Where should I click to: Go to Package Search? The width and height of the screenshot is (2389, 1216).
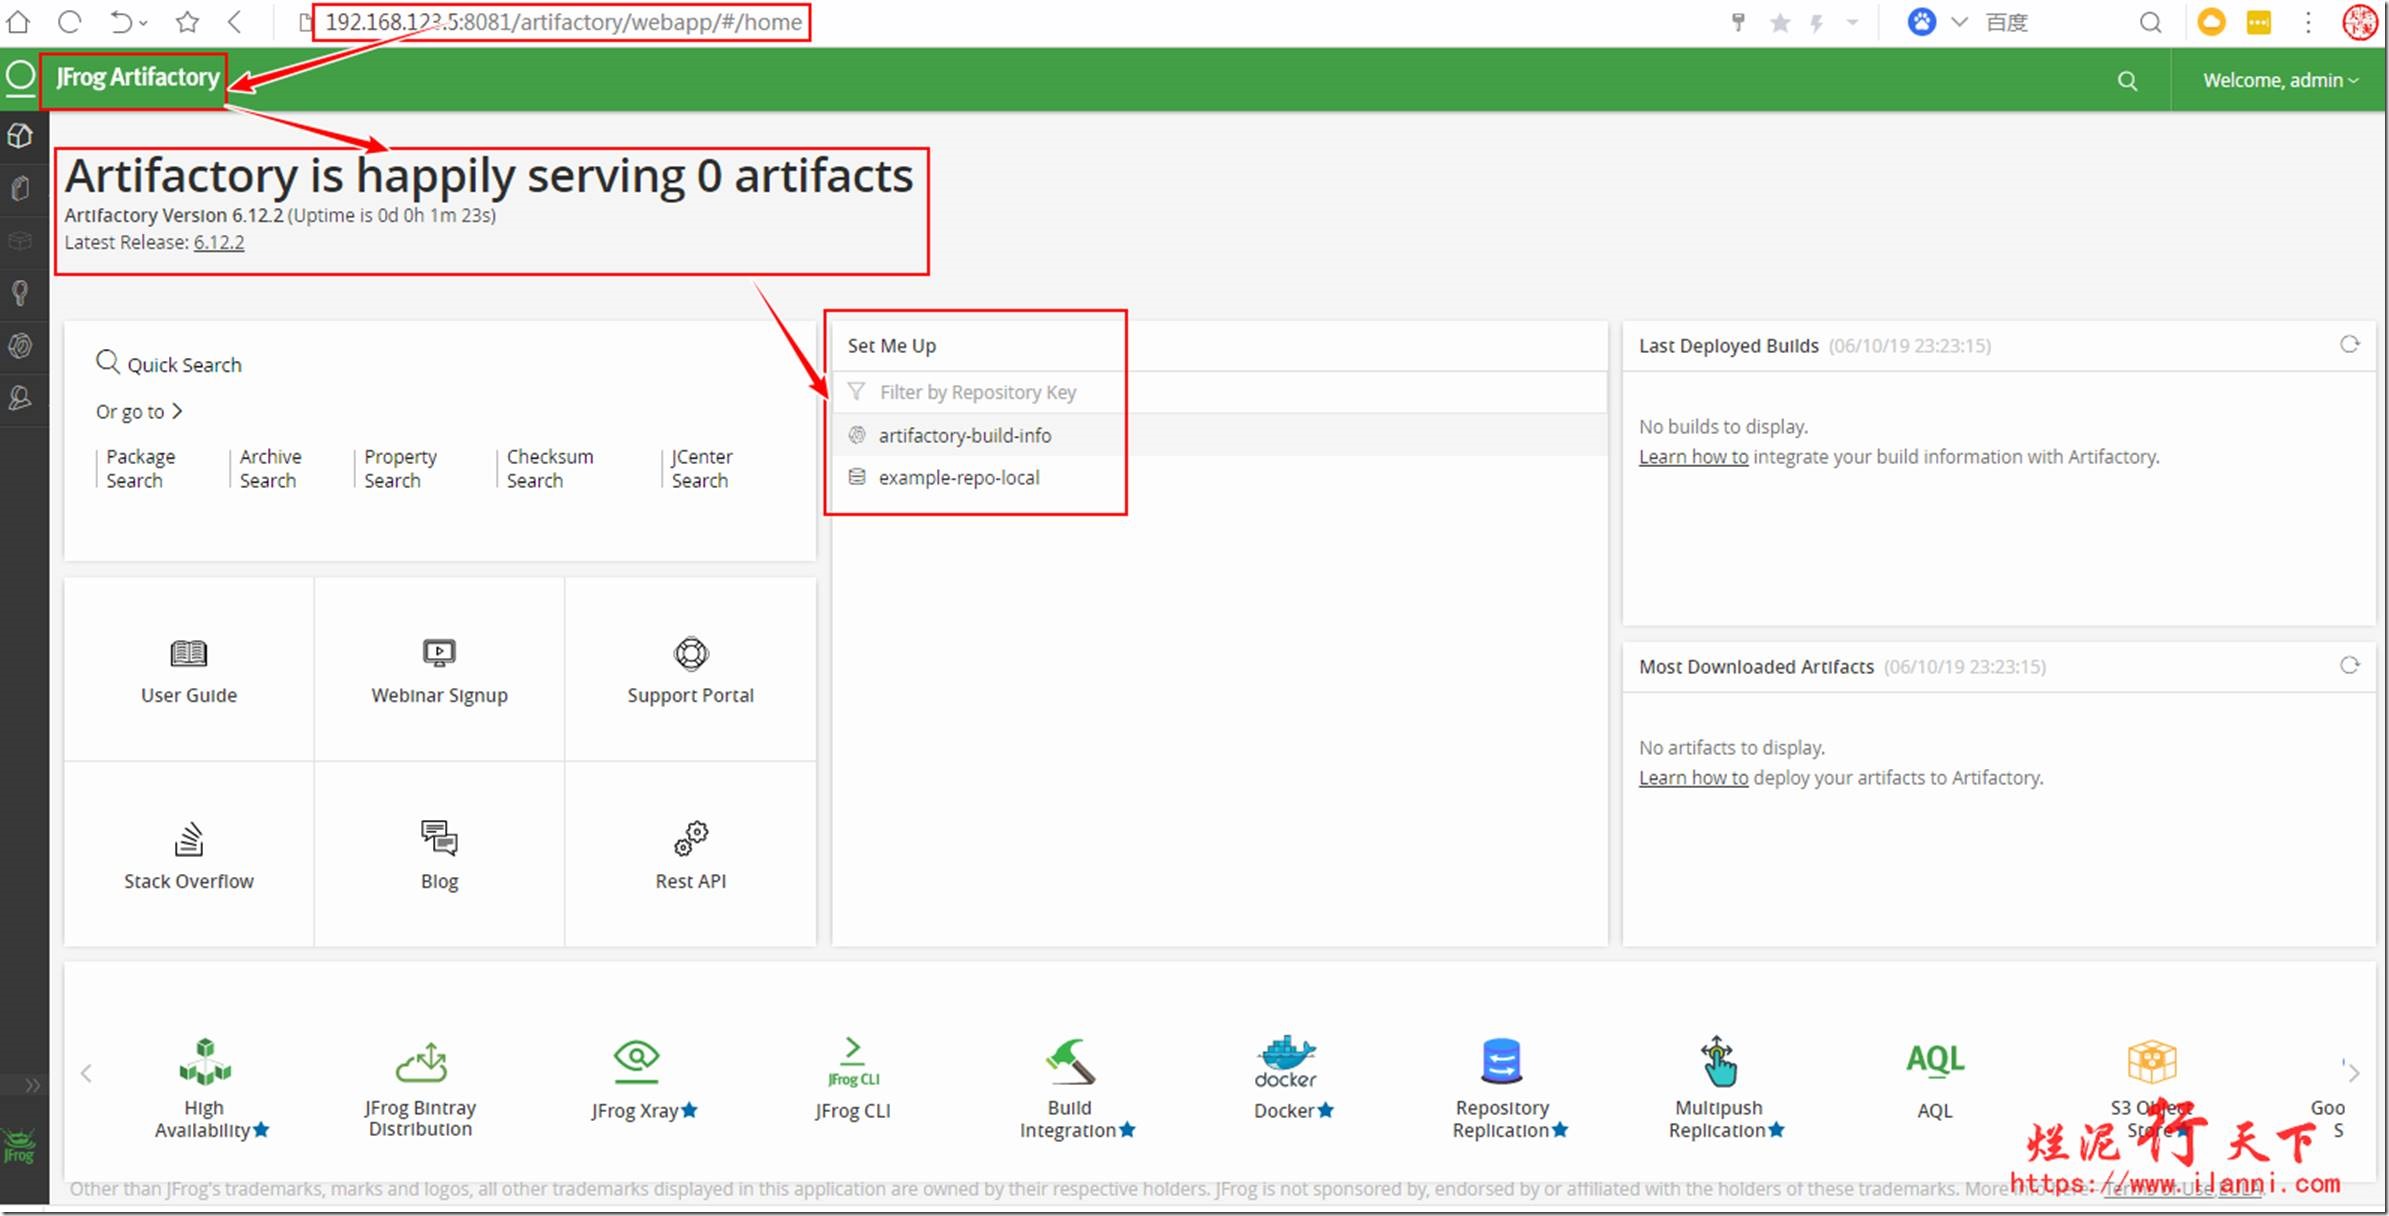140,469
